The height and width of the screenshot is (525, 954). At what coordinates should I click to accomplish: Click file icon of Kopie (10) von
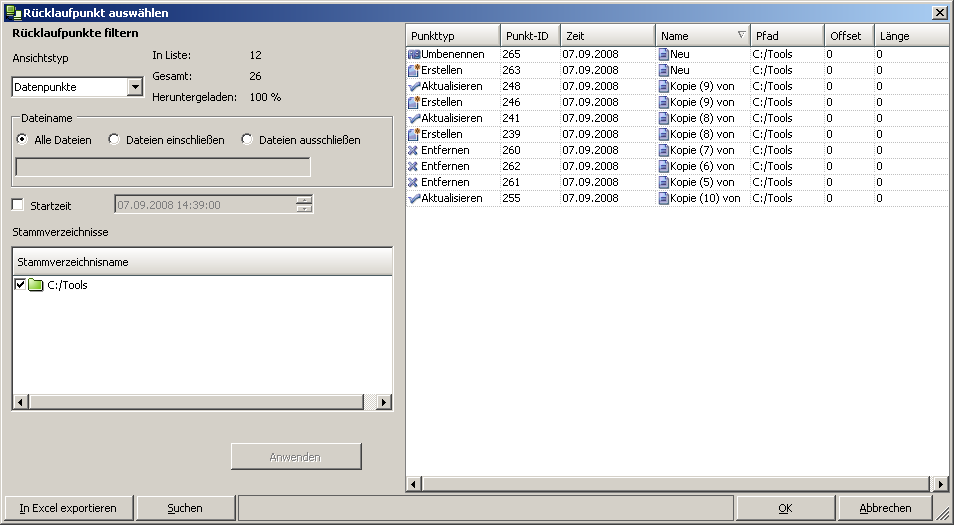coord(664,198)
